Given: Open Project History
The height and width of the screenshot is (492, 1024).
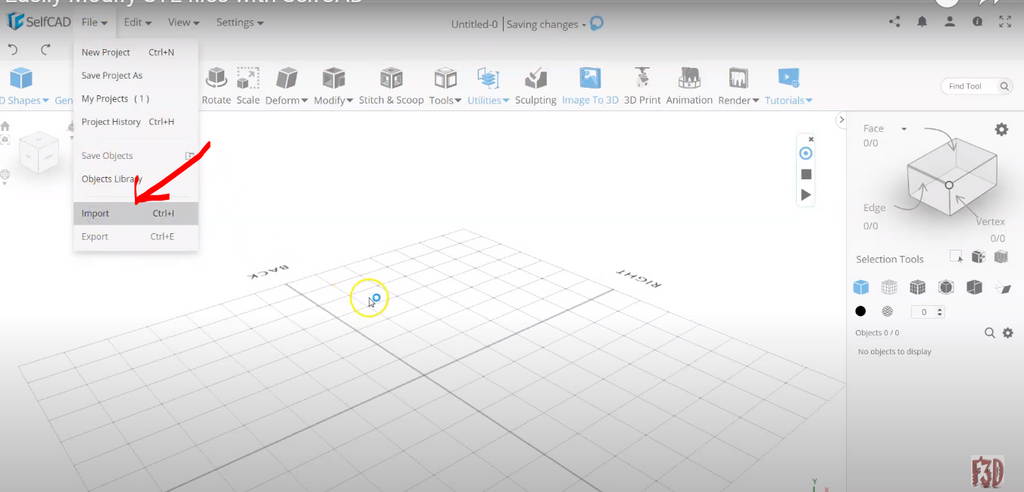Looking at the screenshot, I should pyautogui.click(x=136, y=122).
